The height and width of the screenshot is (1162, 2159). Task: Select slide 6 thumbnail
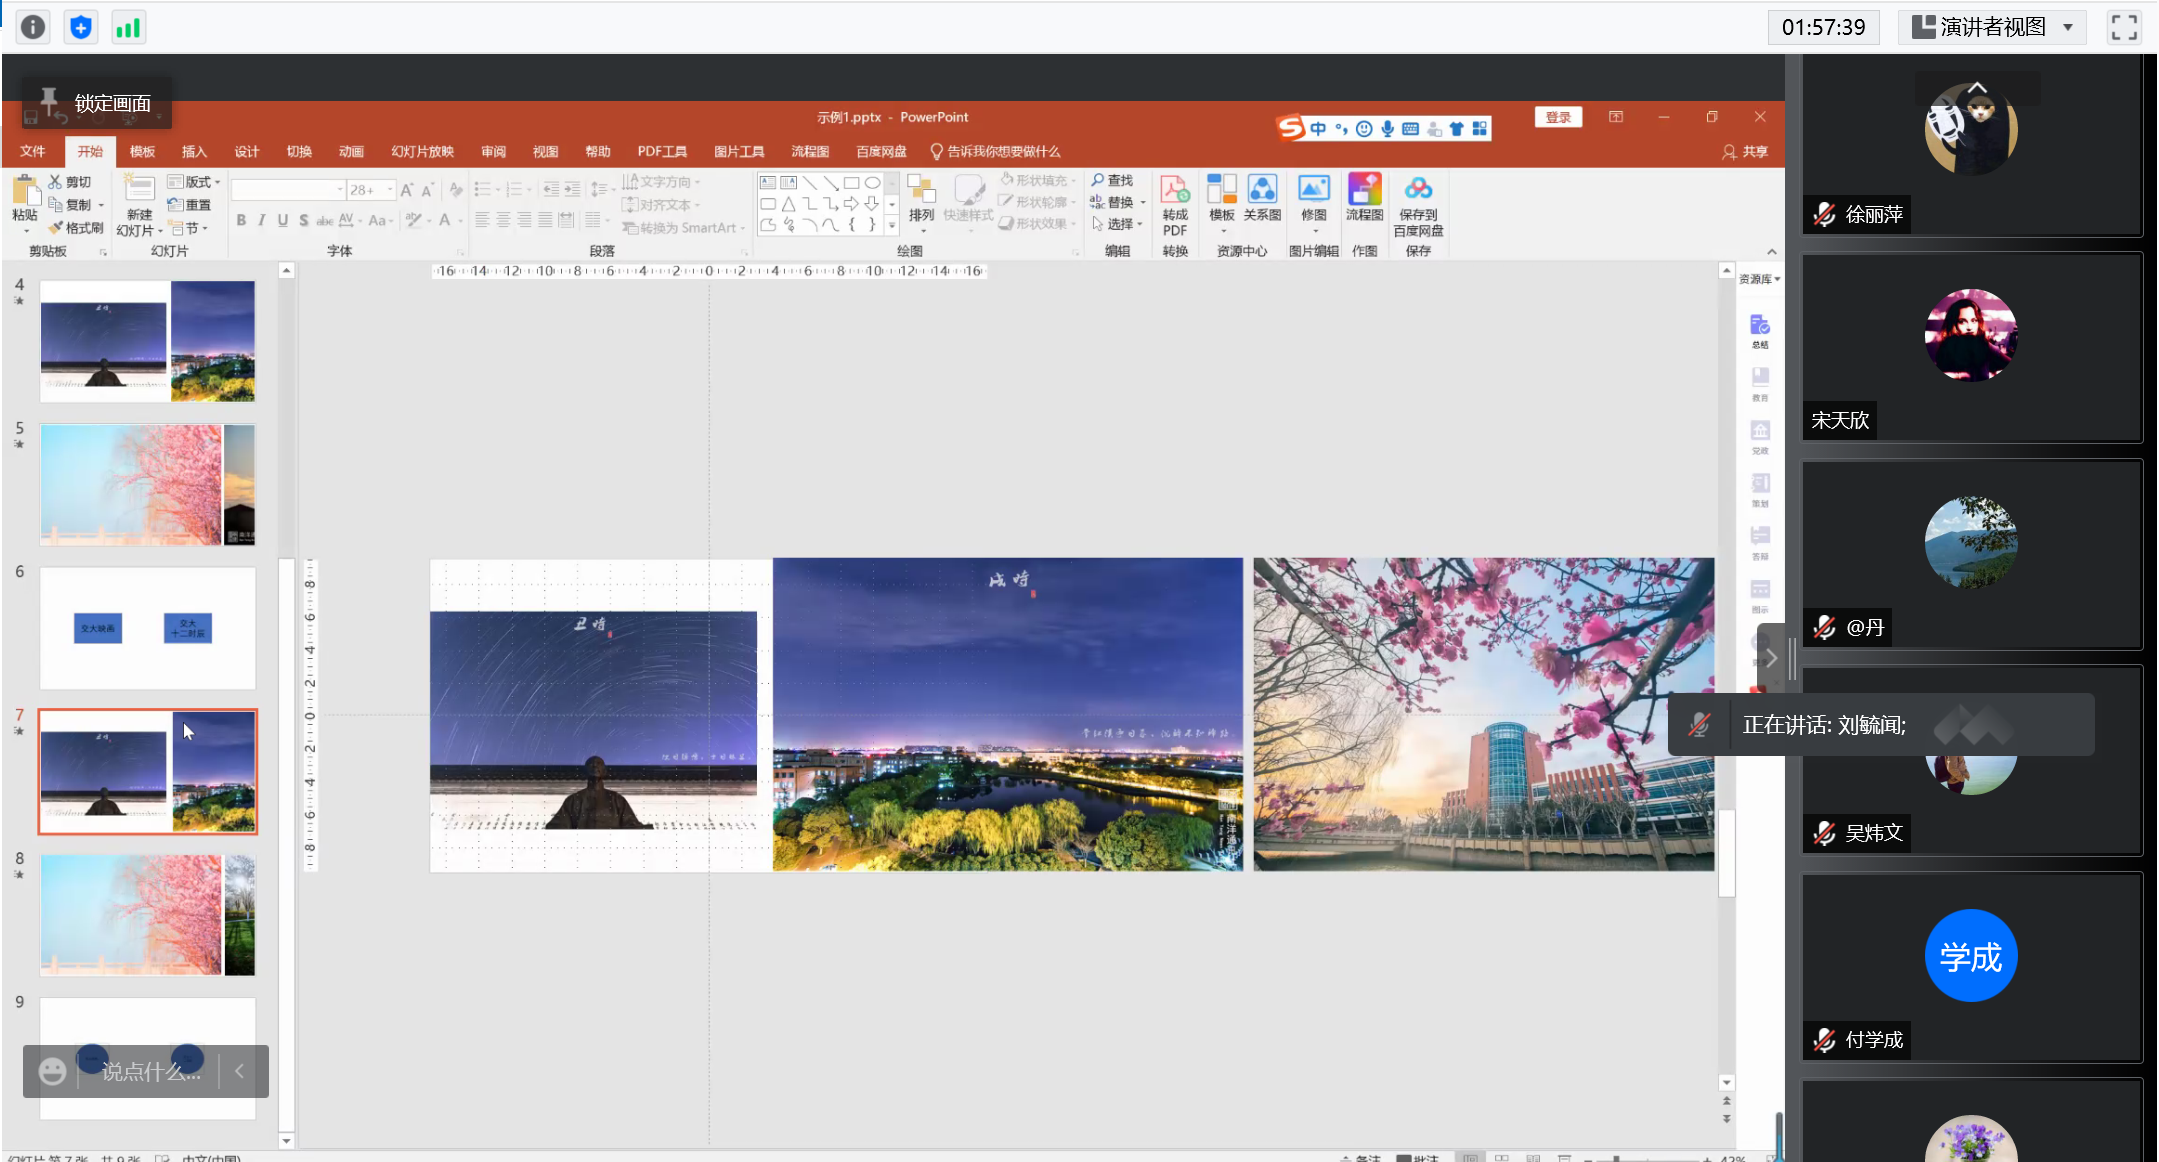tap(147, 628)
